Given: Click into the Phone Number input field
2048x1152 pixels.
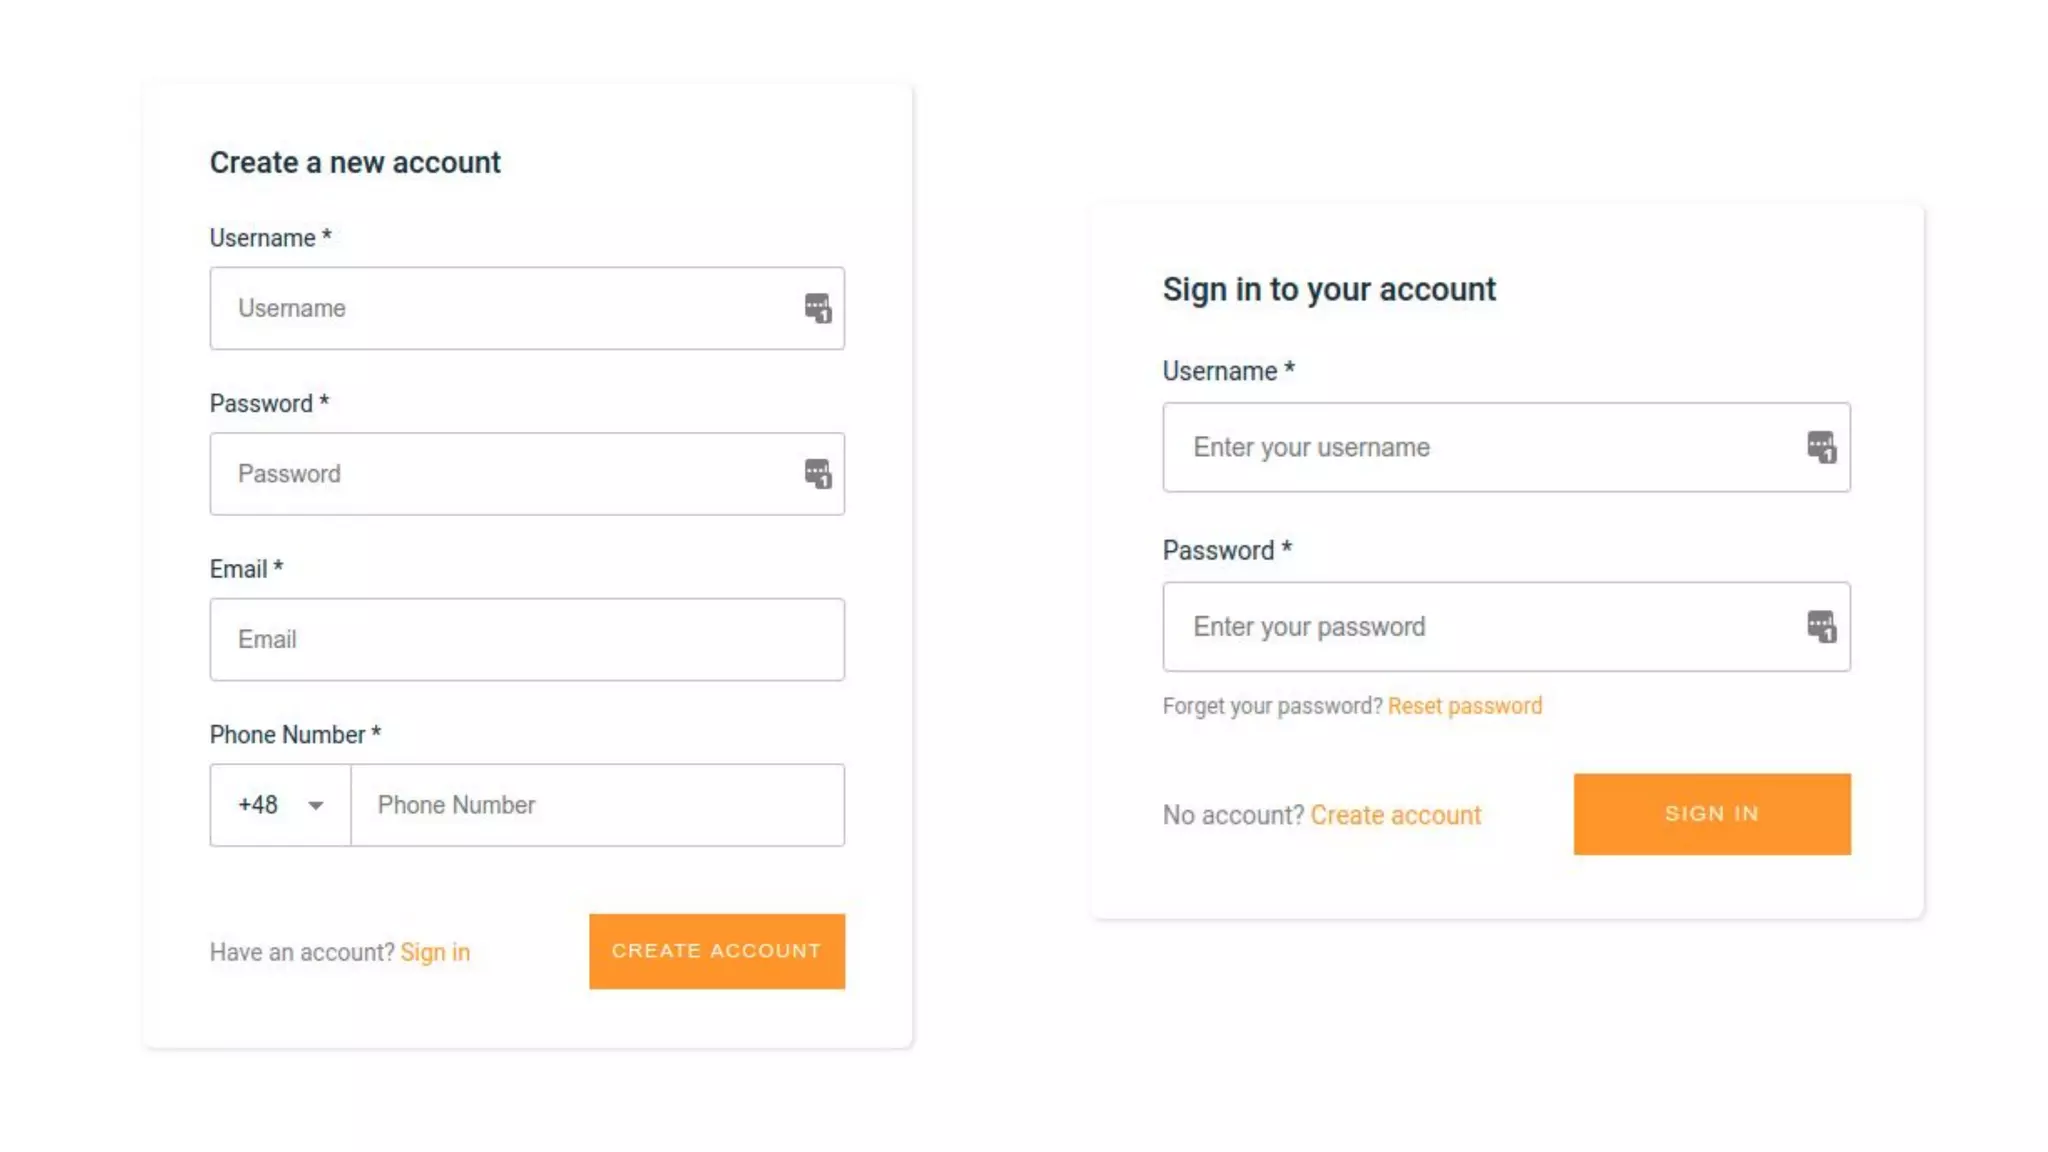Looking at the screenshot, I should tap(597, 805).
